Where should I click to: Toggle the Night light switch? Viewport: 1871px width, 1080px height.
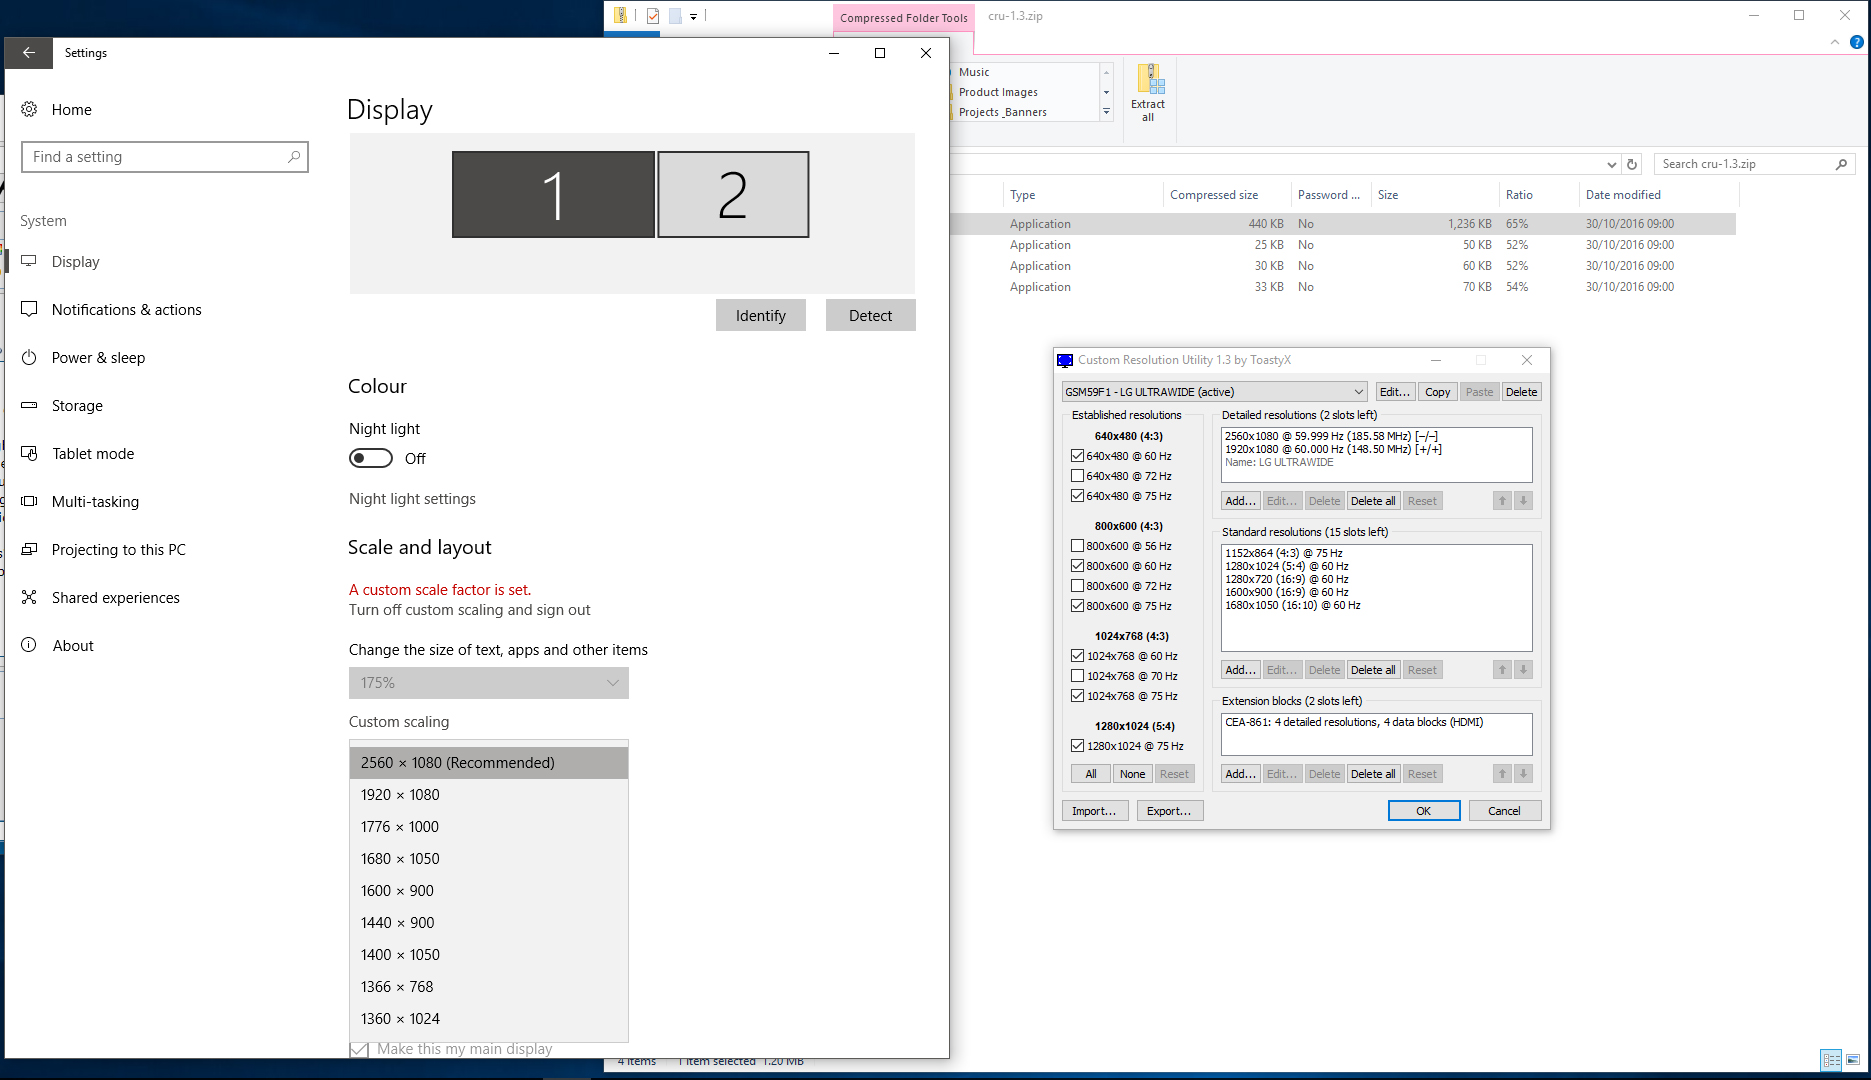pos(371,458)
